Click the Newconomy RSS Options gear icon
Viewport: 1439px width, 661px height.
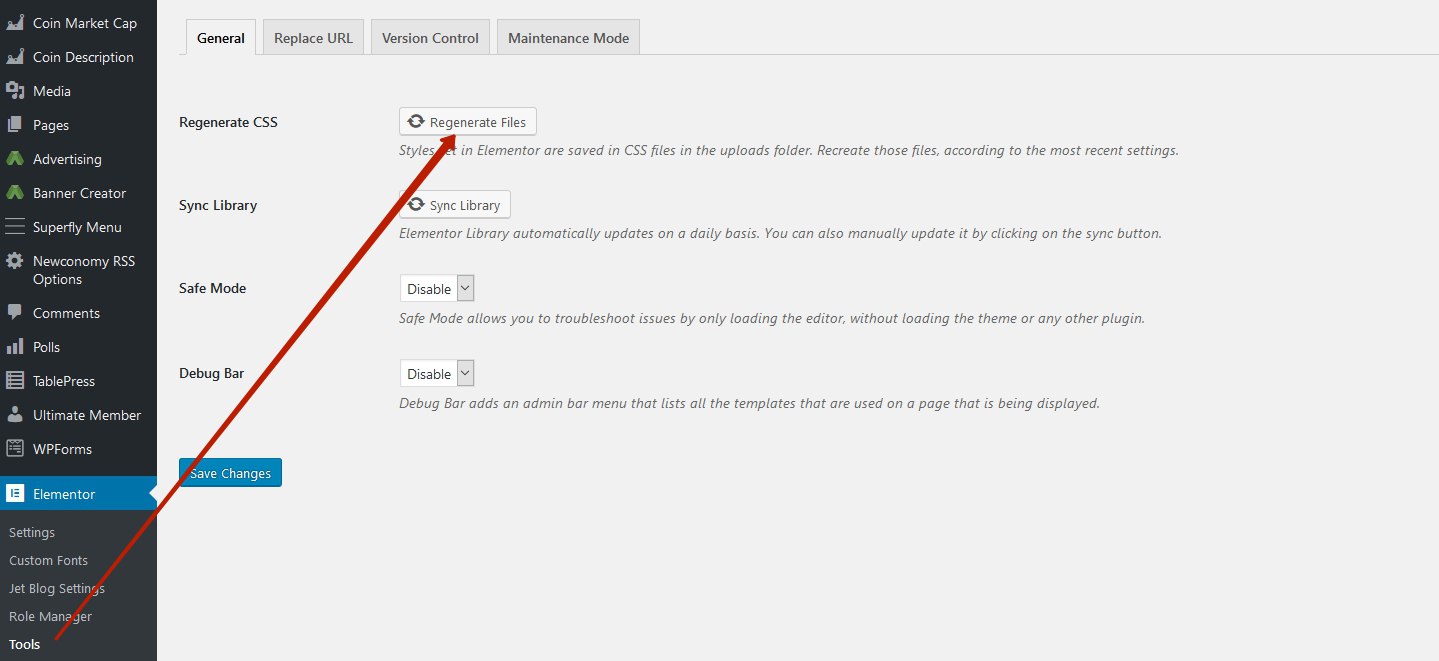point(15,261)
